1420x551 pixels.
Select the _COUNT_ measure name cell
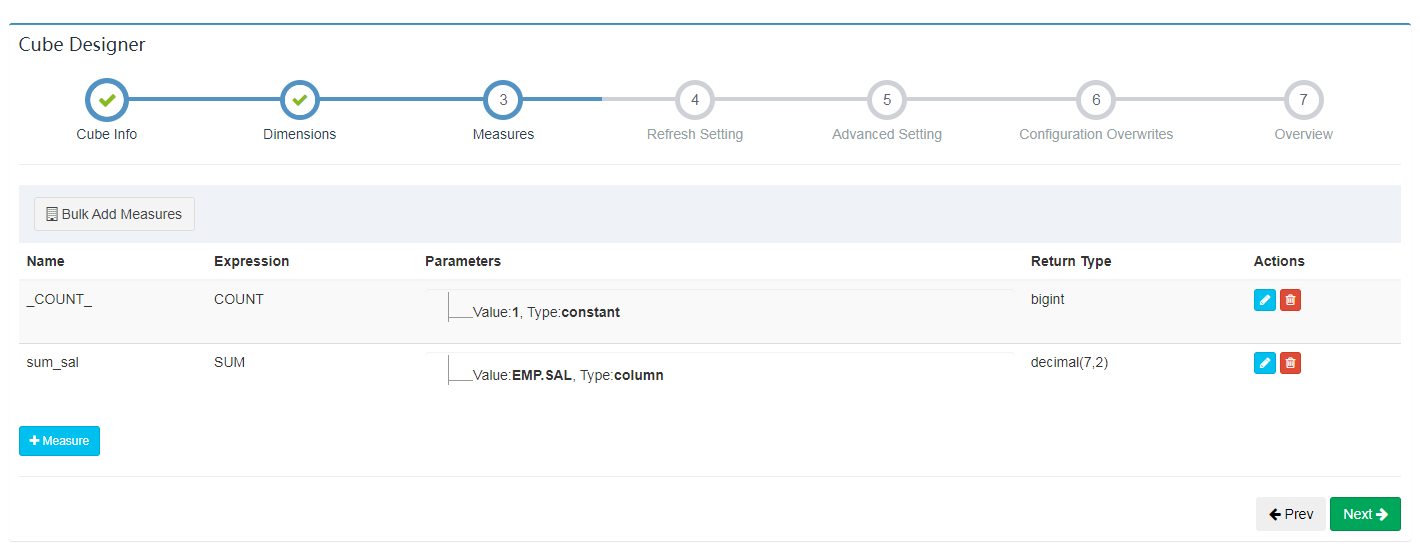point(59,299)
